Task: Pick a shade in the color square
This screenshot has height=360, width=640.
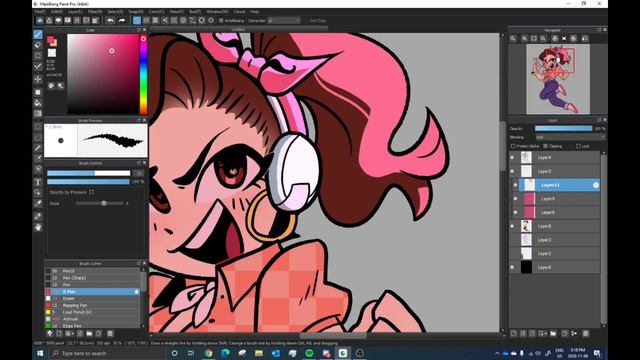Action: tap(103, 74)
